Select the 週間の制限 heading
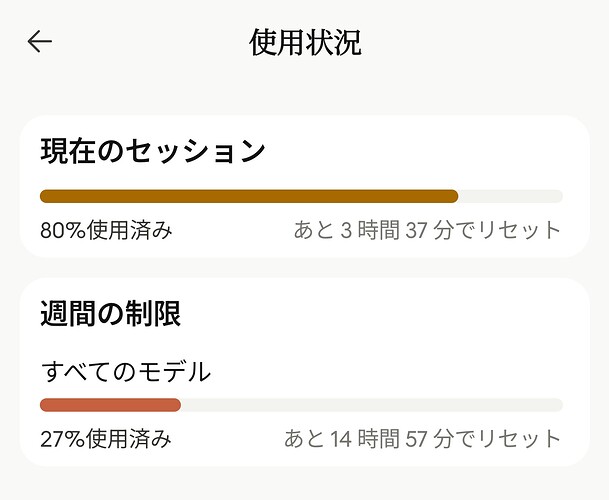The height and width of the screenshot is (500, 609). 111,314
